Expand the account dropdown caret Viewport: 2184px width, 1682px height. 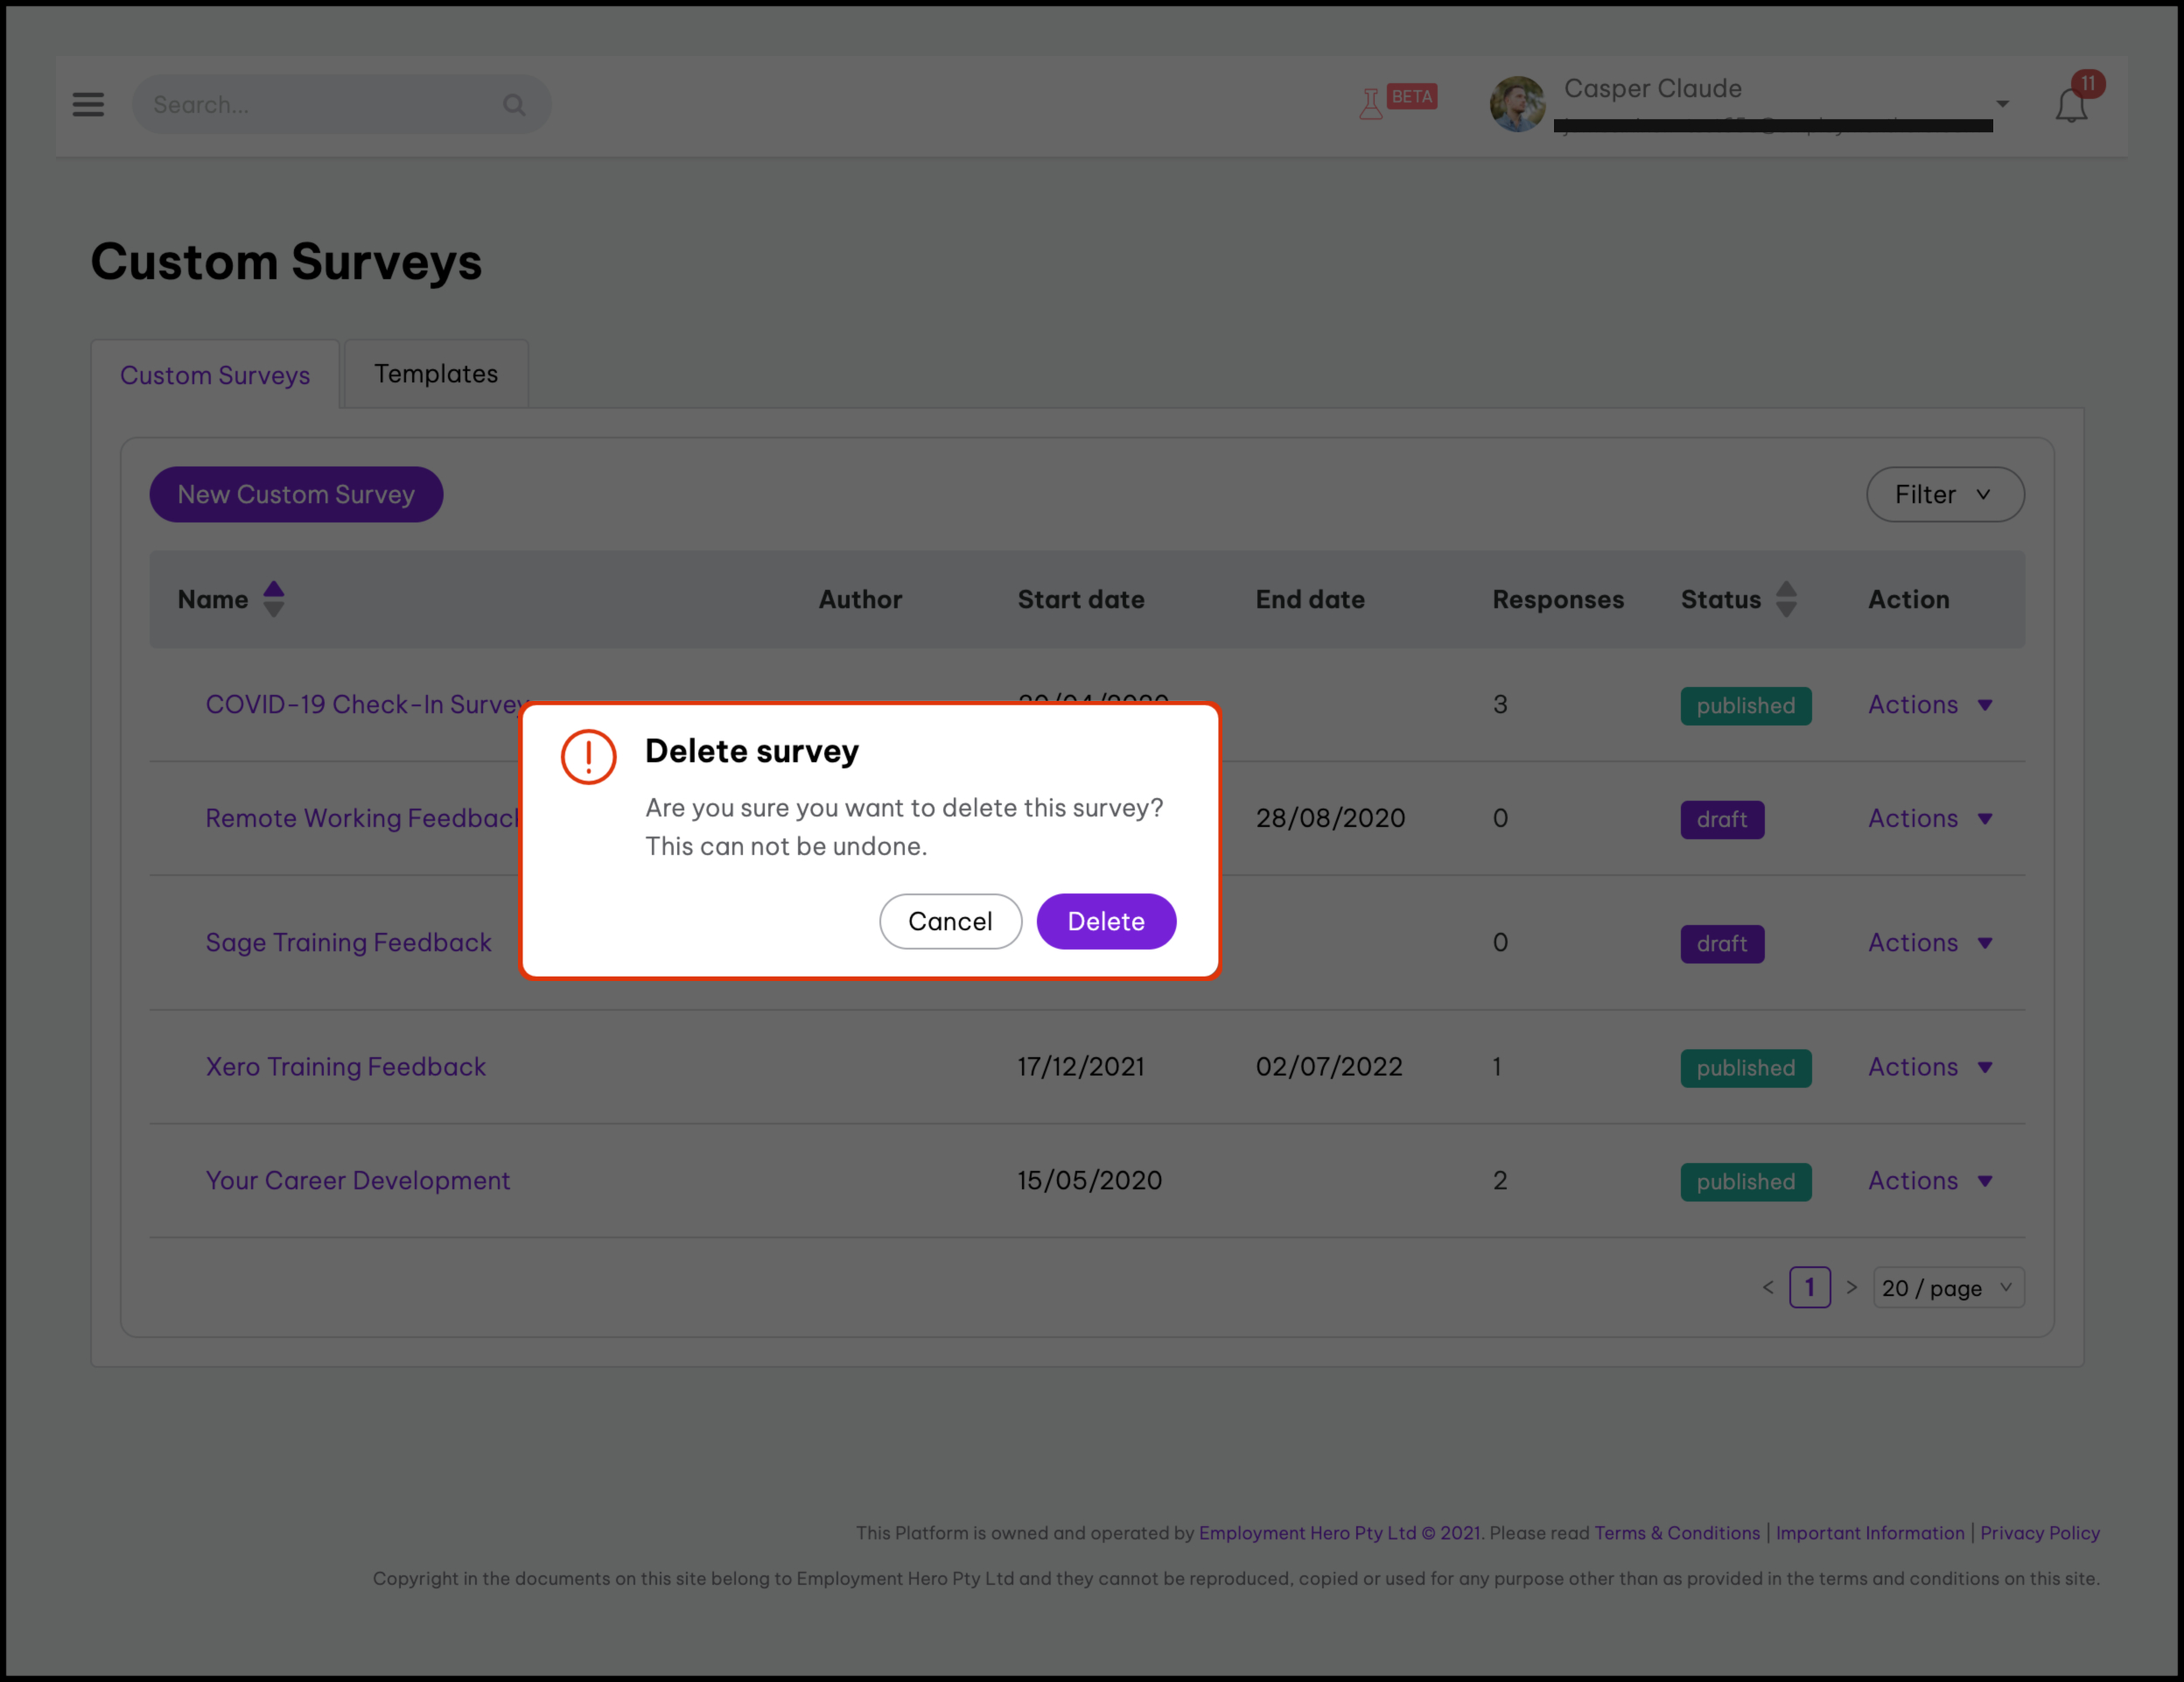(2002, 104)
